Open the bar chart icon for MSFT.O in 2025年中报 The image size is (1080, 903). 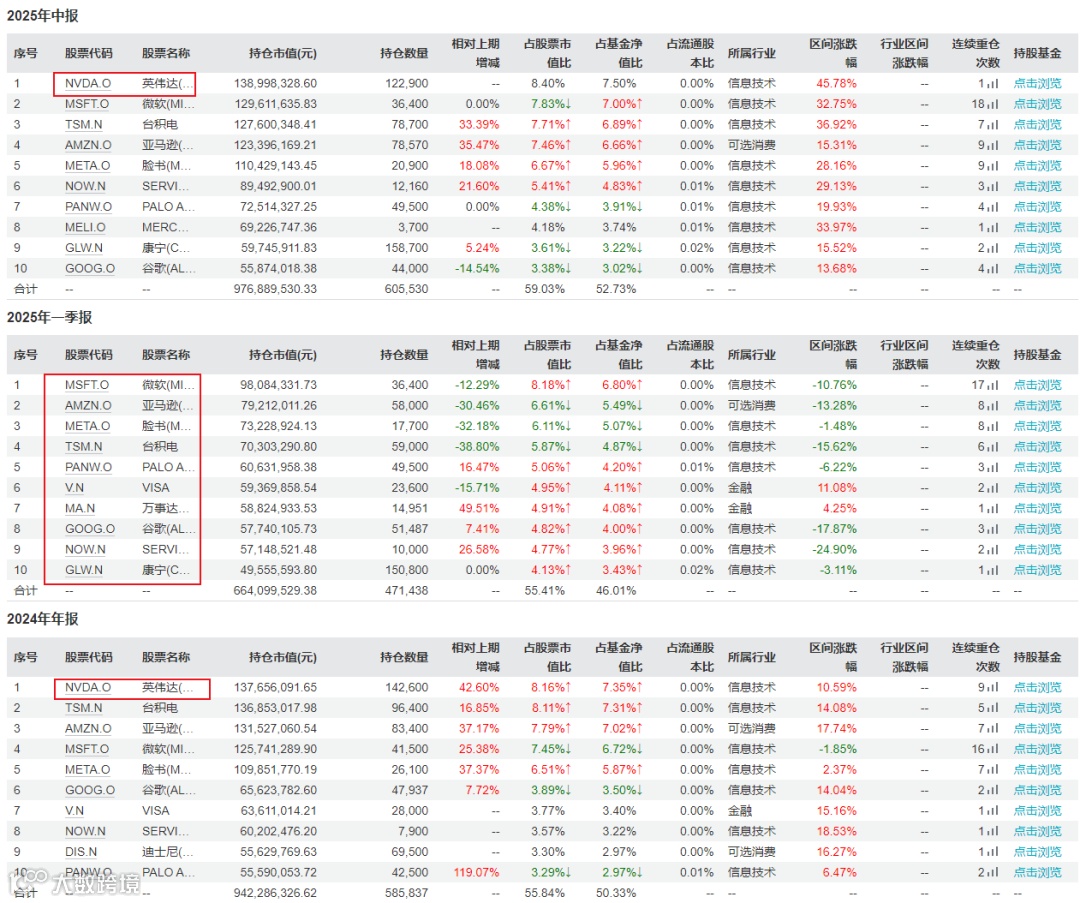coord(993,105)
